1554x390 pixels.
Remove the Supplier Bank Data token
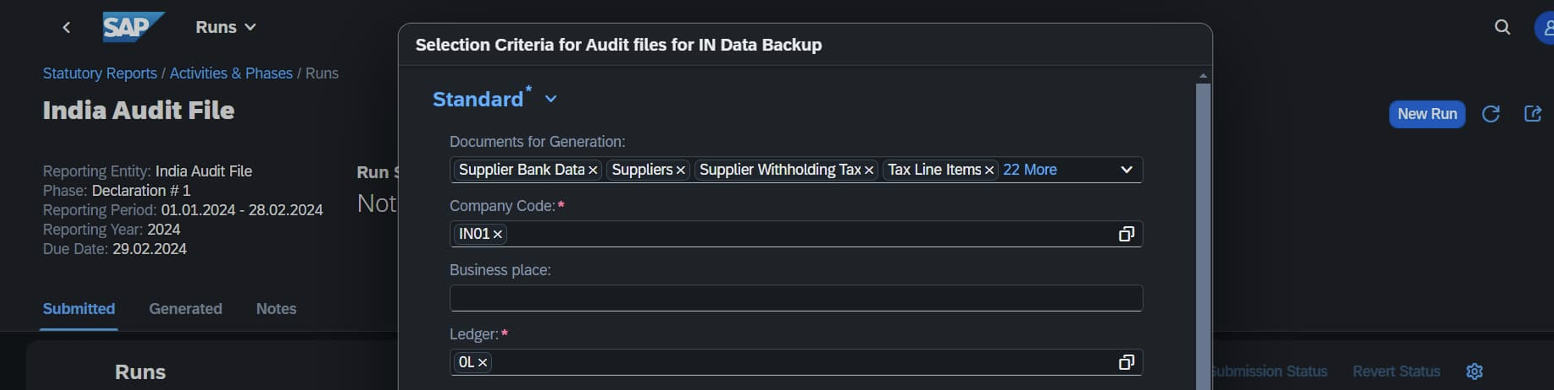593,171
